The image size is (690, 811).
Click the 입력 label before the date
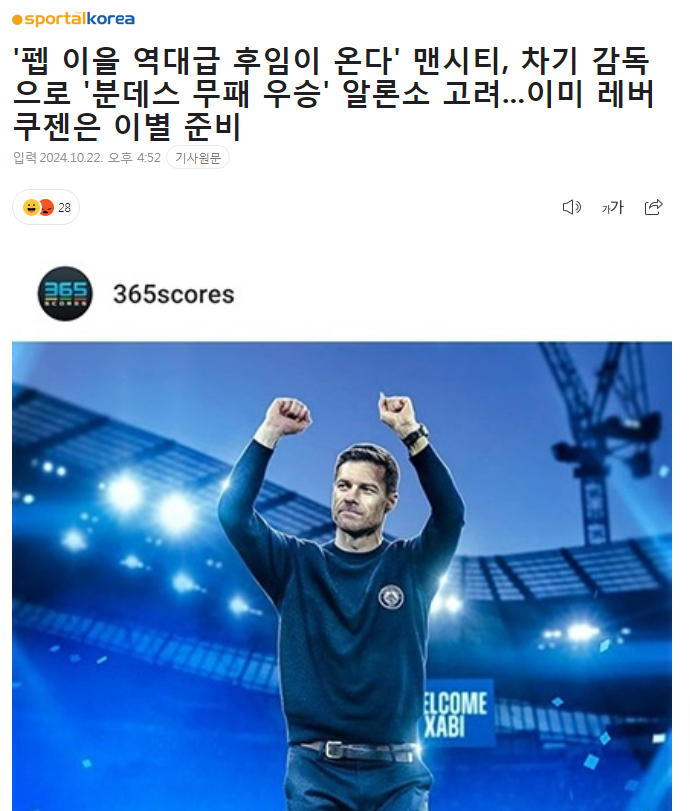pyautogui.click(x=25, y=158)
